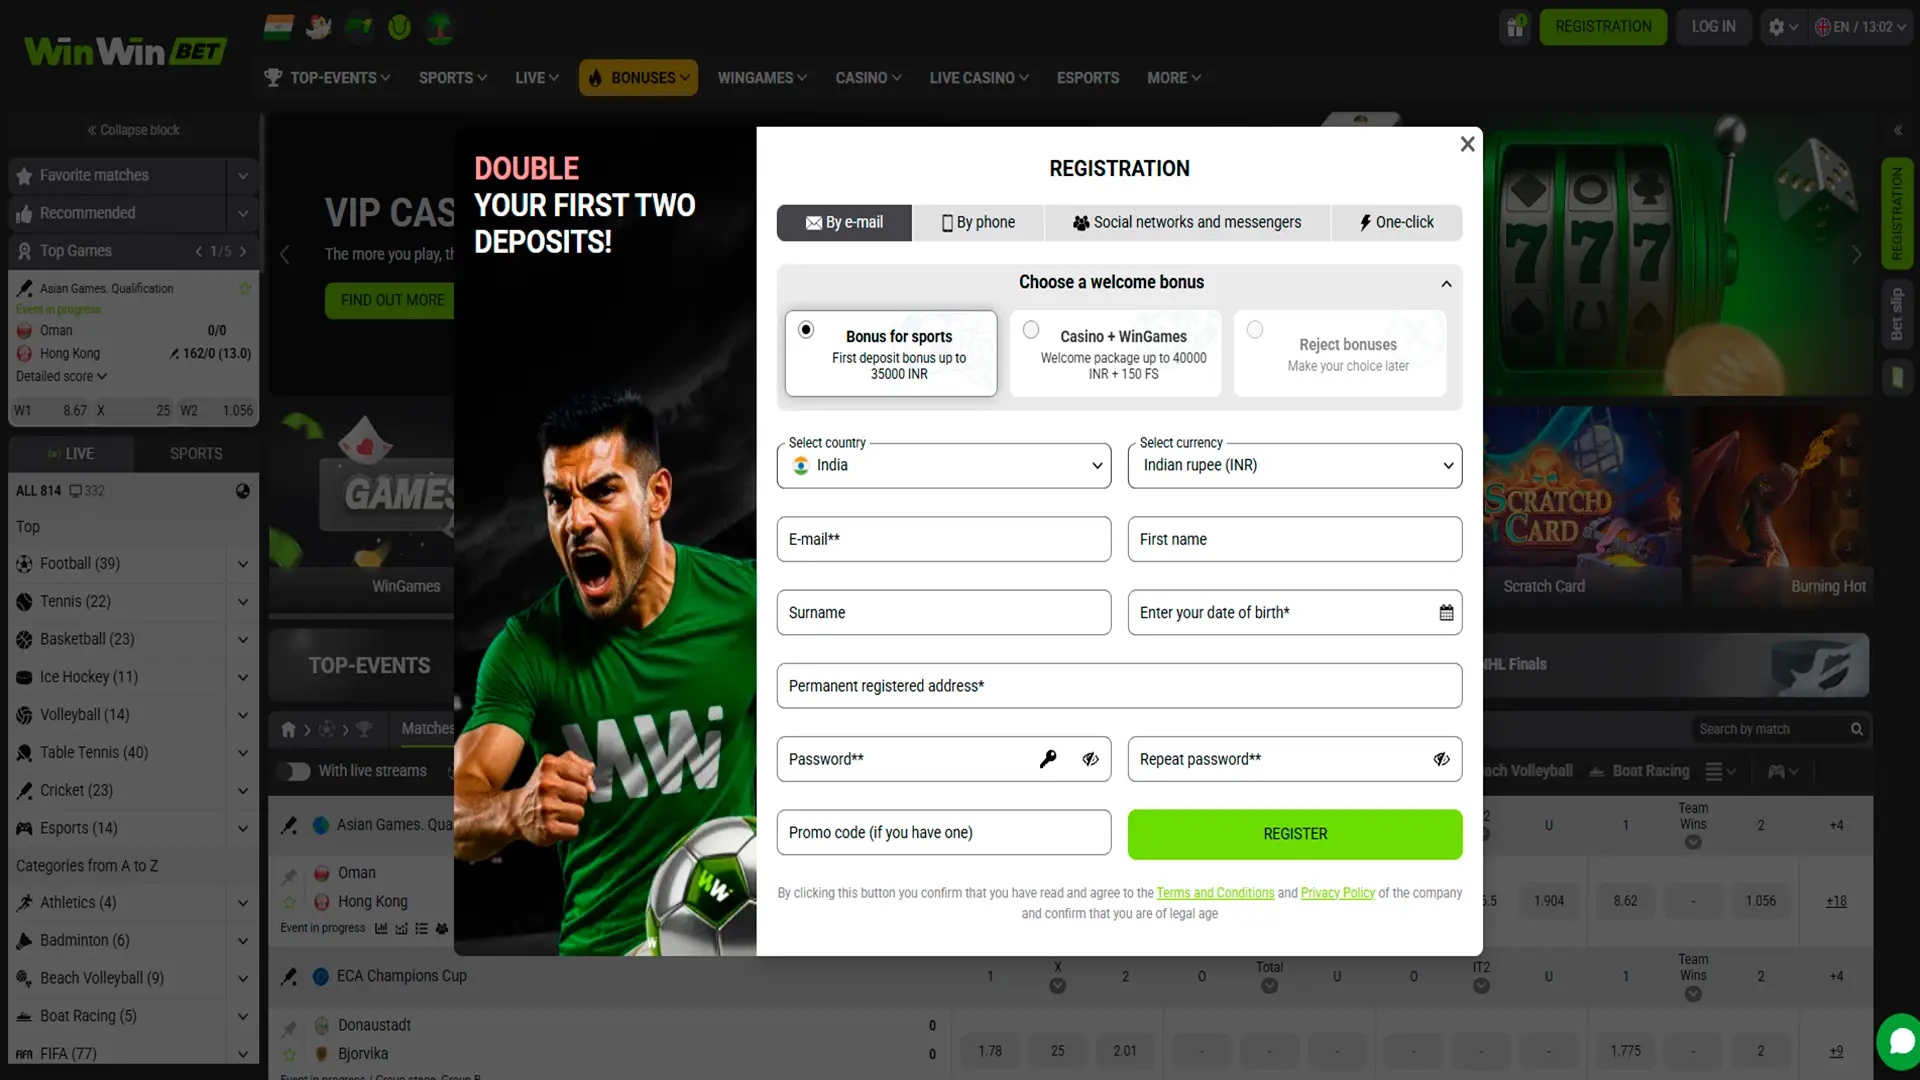Click REGISTRATION button in header

(x=1603, y=27)
